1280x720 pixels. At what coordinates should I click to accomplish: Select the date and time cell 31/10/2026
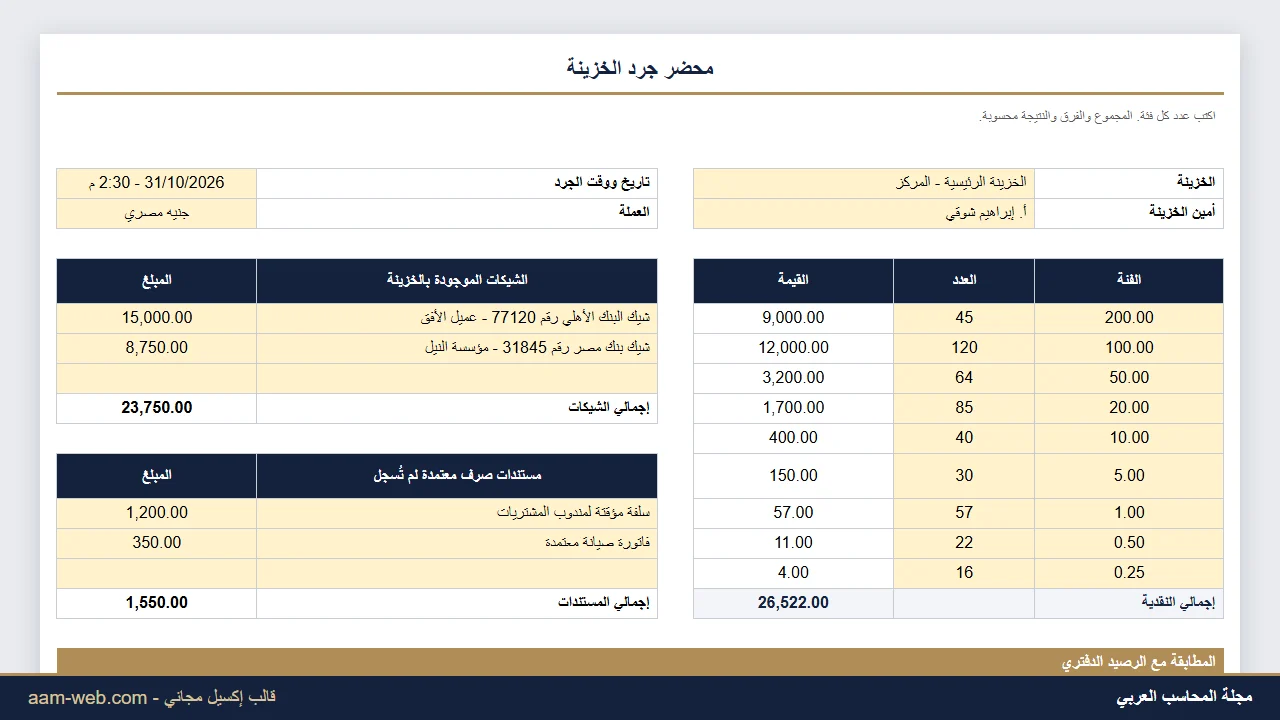[157, 183]
